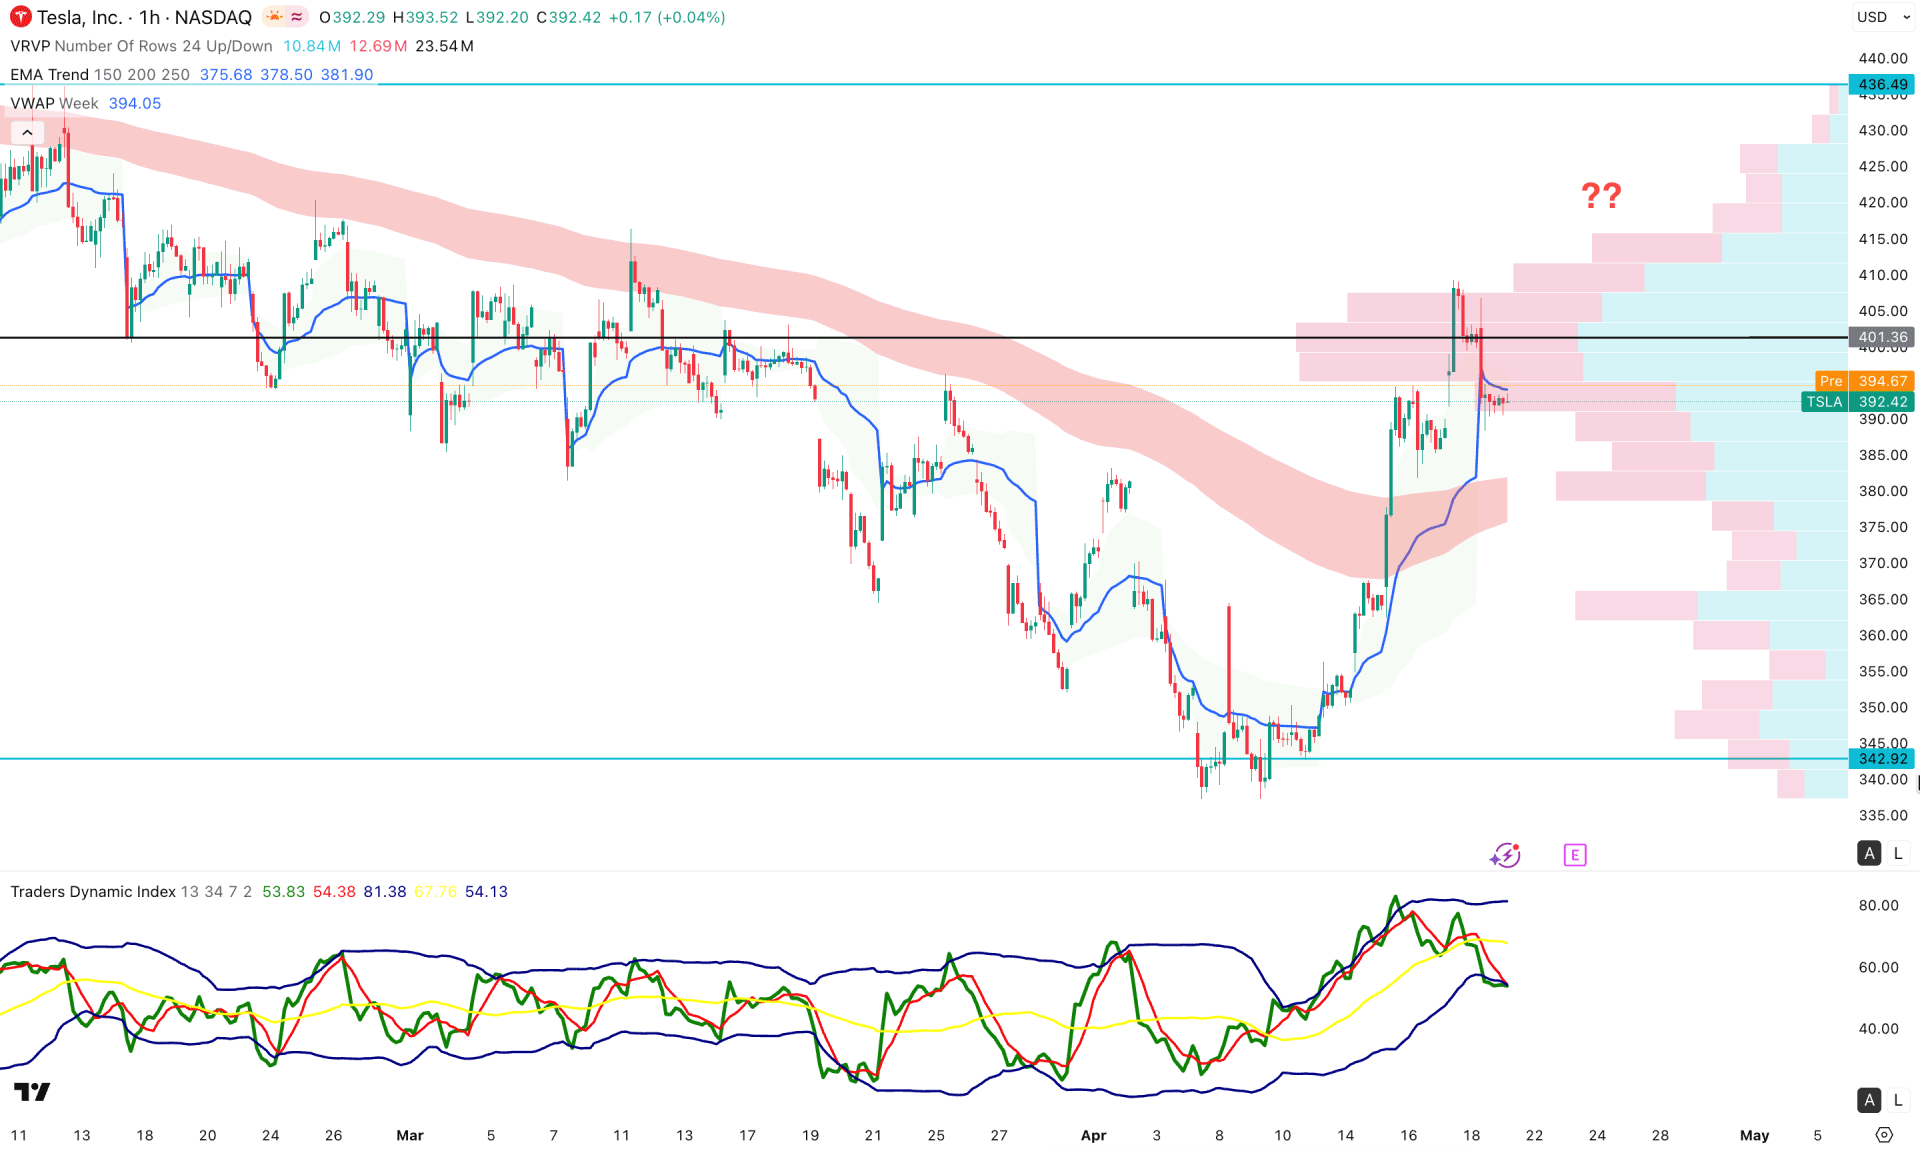This screenshot has height=1151, width=1920.
Task: Click VRVP total volume 23.54 M
Action: [x=445, y=46]
